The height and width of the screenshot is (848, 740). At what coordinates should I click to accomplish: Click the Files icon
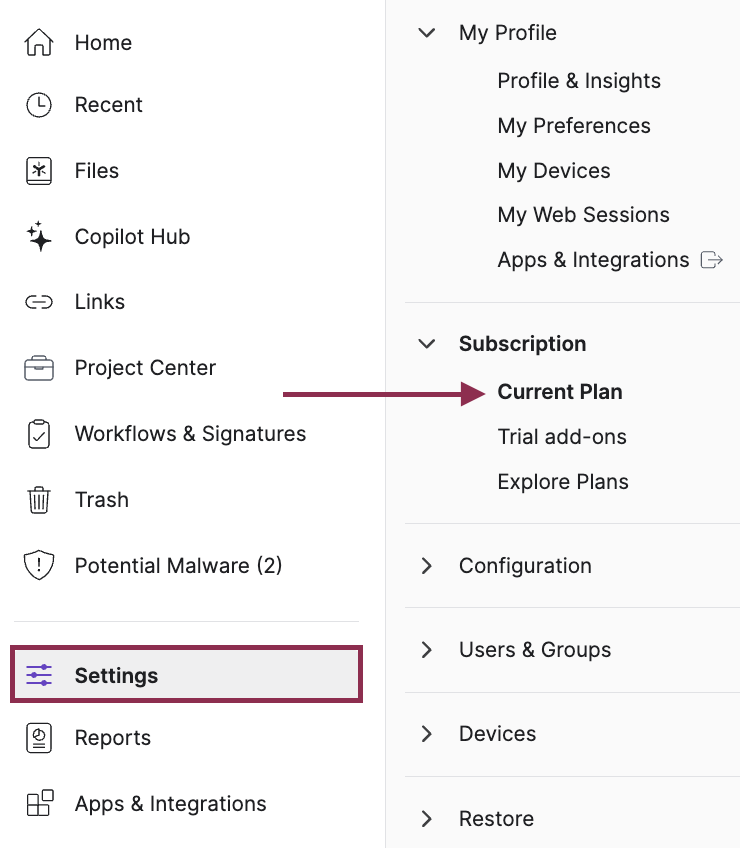[38, 170]
